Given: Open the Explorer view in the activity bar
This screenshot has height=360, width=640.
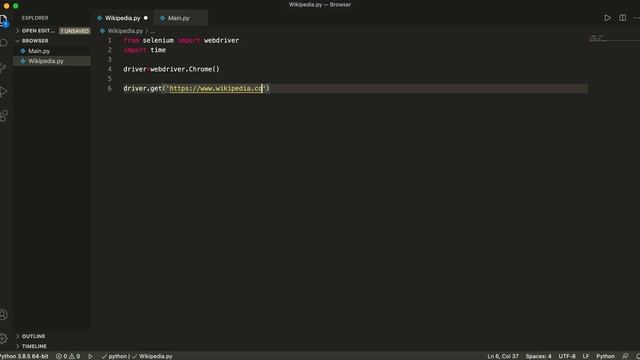Looking at the screenshot, I should point(4,21).
